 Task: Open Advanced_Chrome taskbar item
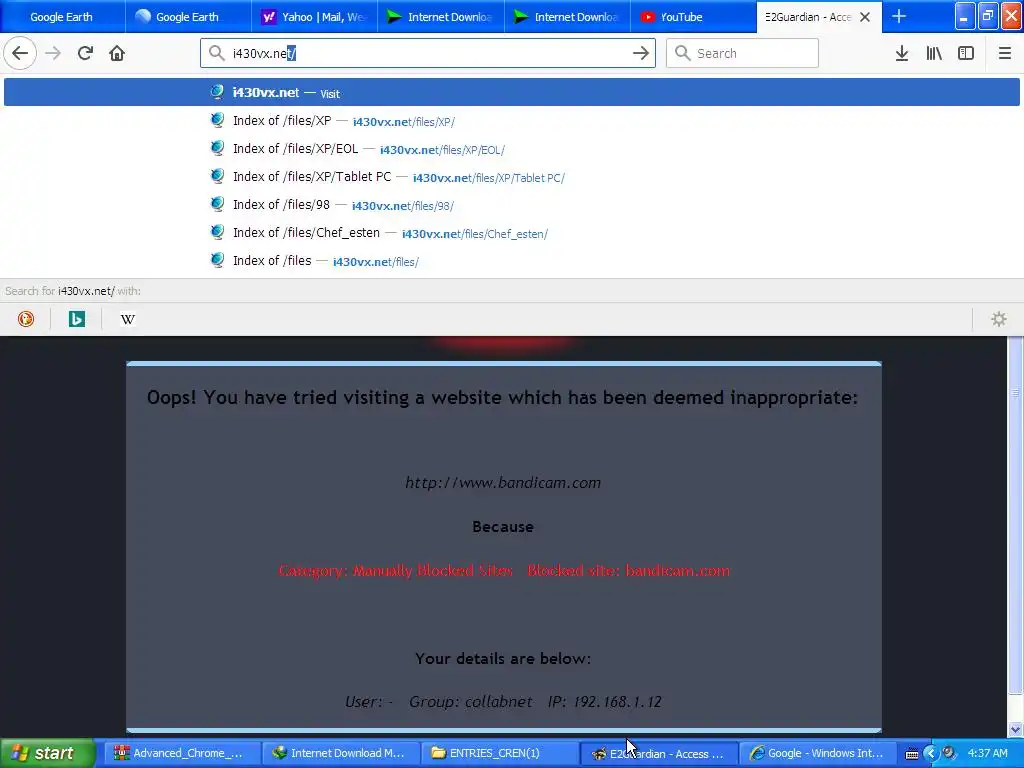(182, 754)
